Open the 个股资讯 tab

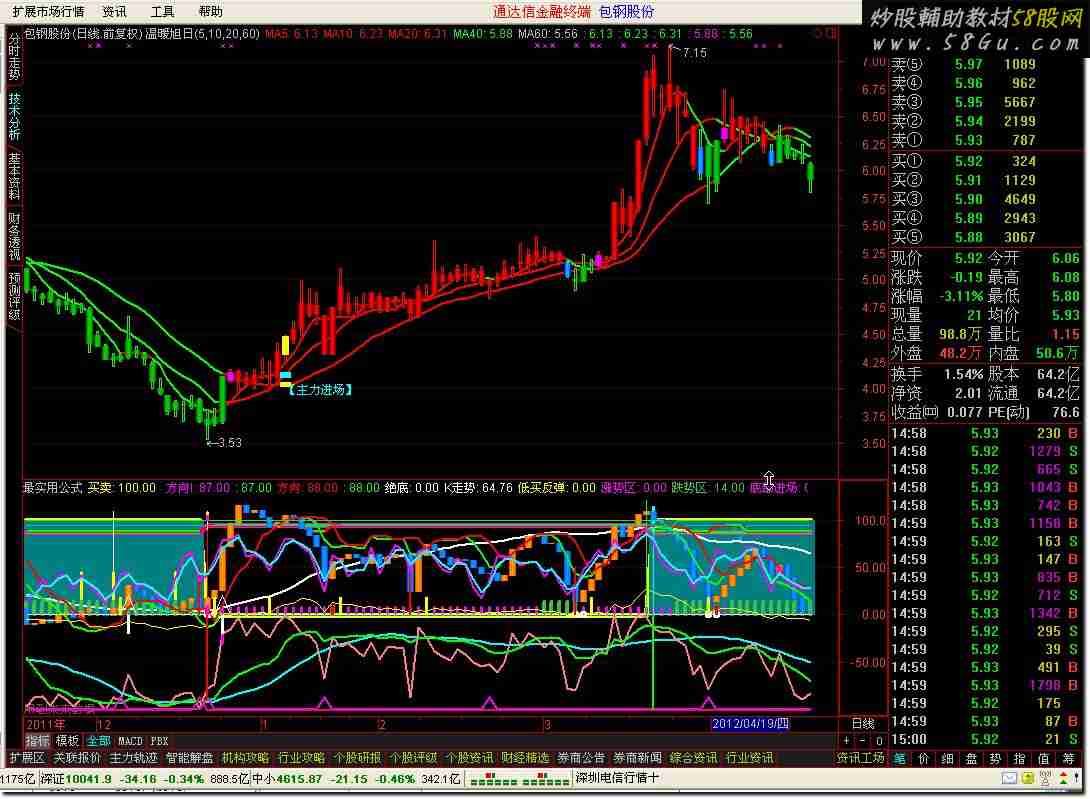coord(469,758)
